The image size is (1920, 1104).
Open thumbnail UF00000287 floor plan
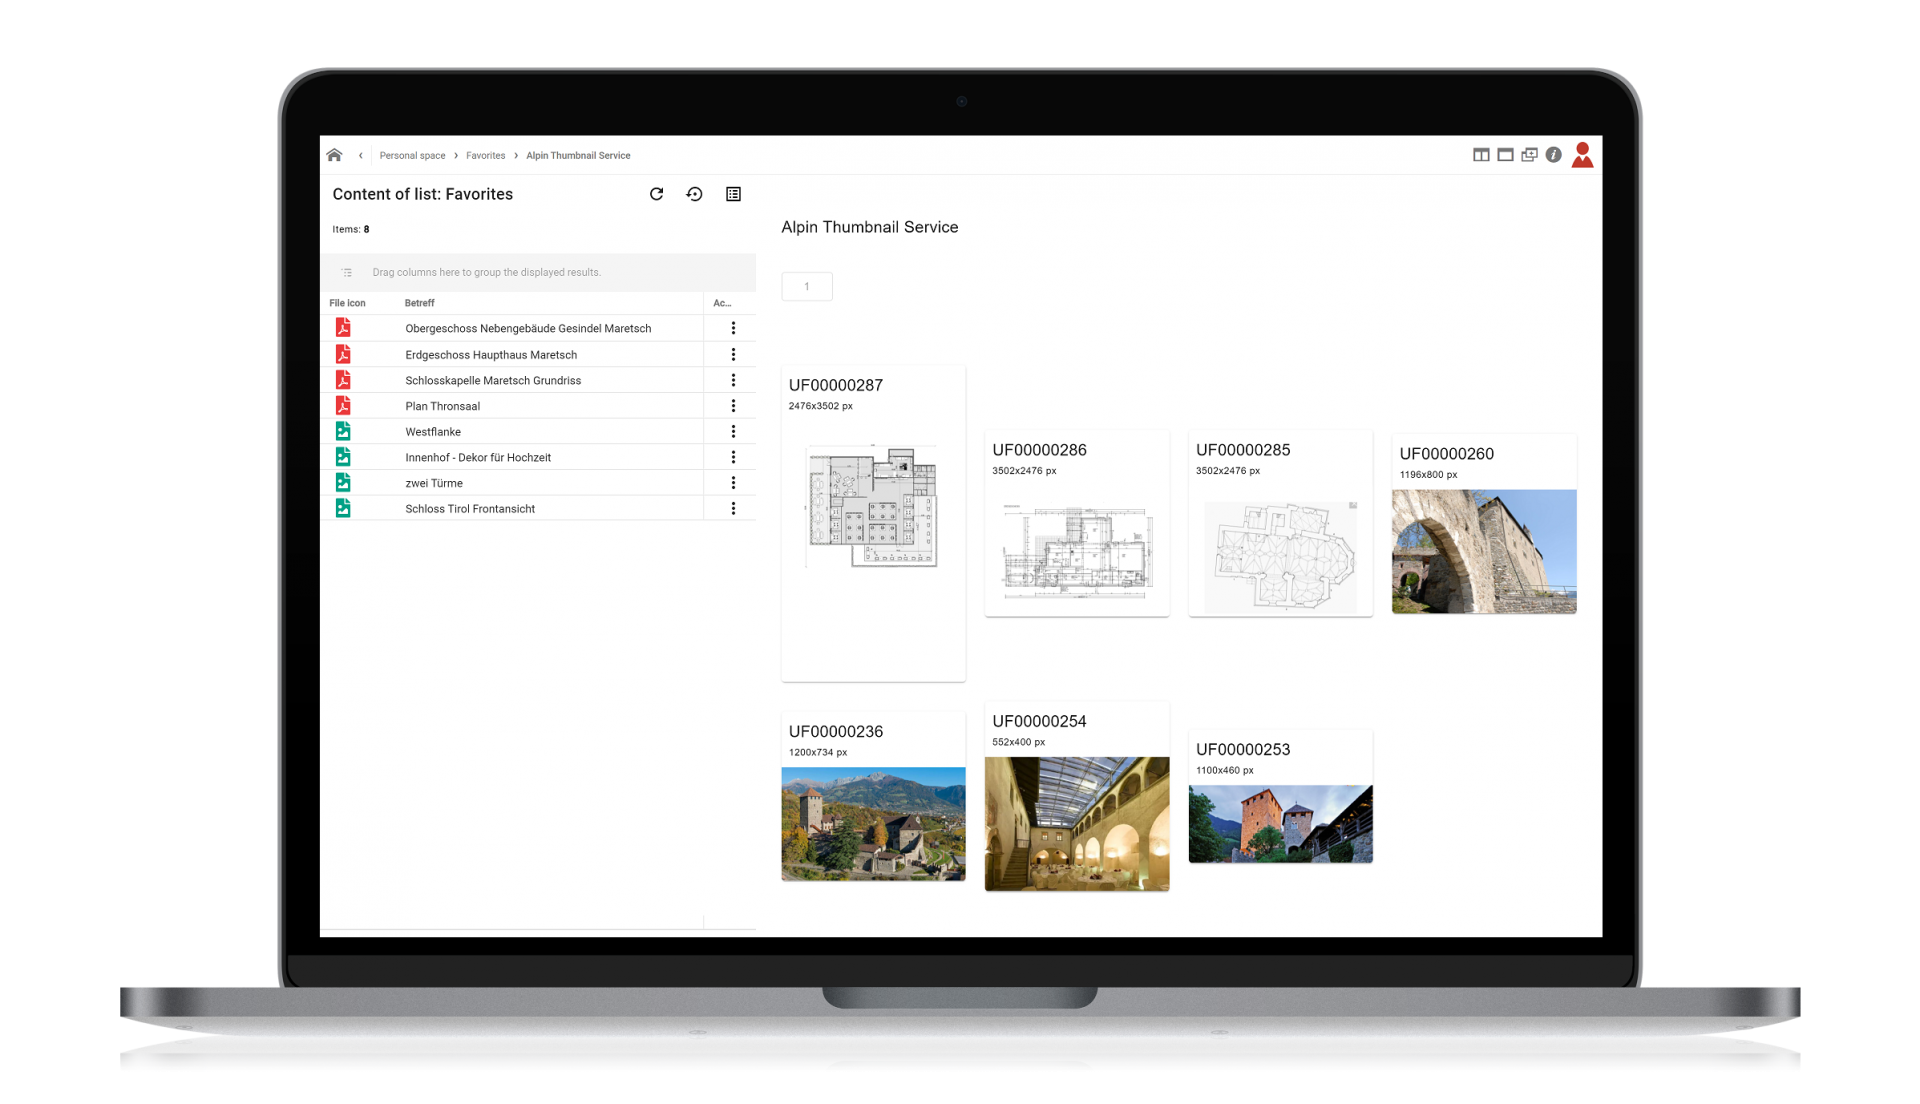[x=873, y=524]
